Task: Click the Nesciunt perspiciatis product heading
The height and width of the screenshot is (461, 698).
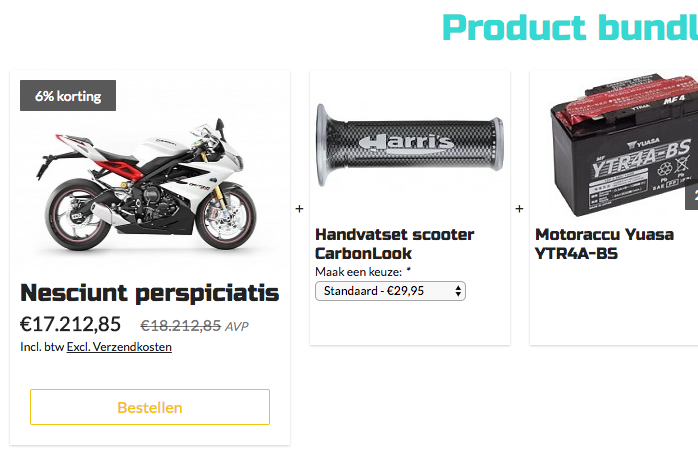Action: [150, 293]
